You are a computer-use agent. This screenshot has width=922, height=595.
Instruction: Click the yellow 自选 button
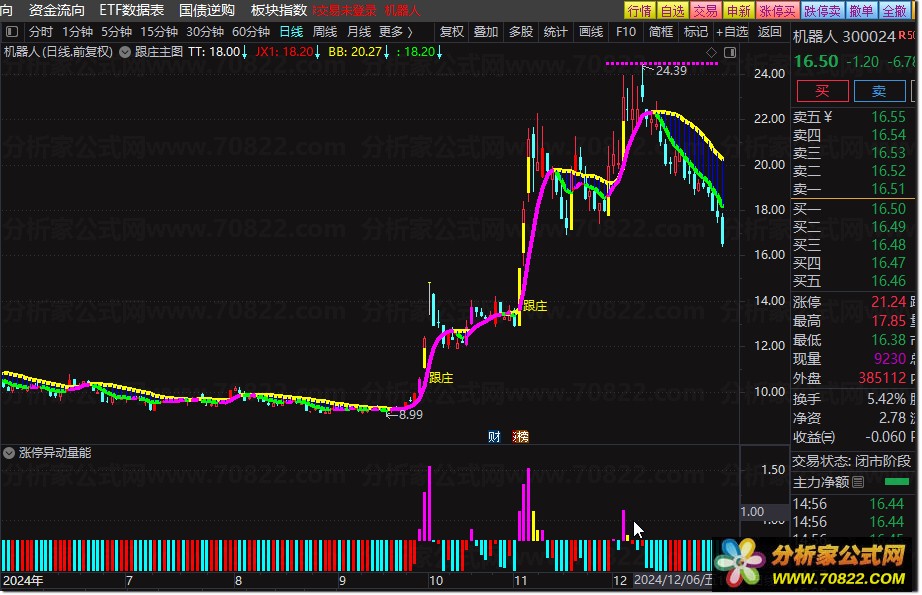click(x=673, y=11)
